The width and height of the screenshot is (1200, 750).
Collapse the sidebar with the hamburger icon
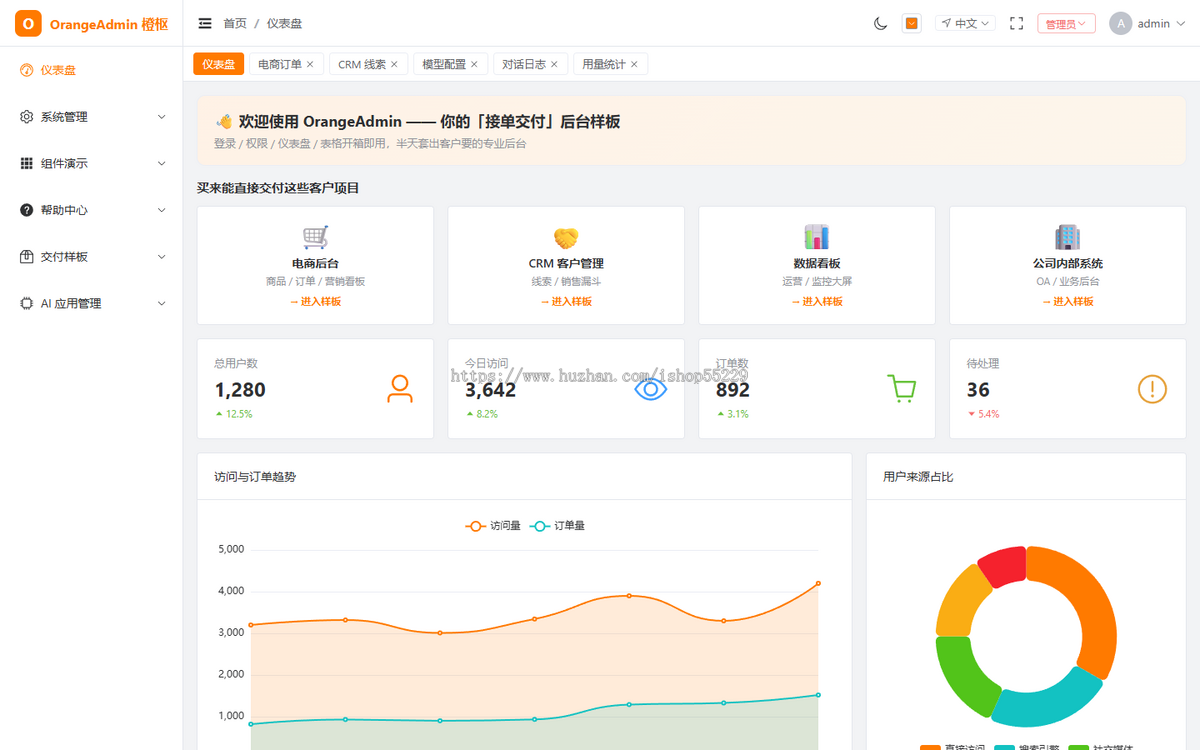(x=205, y=23)
